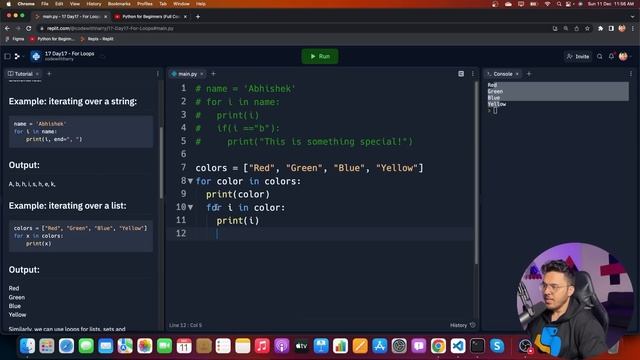Screen dimensions: 640x360
Task: Click 'Example: iterating over a list:' heading
Action: pyautogui.click(x=67, y=206)
